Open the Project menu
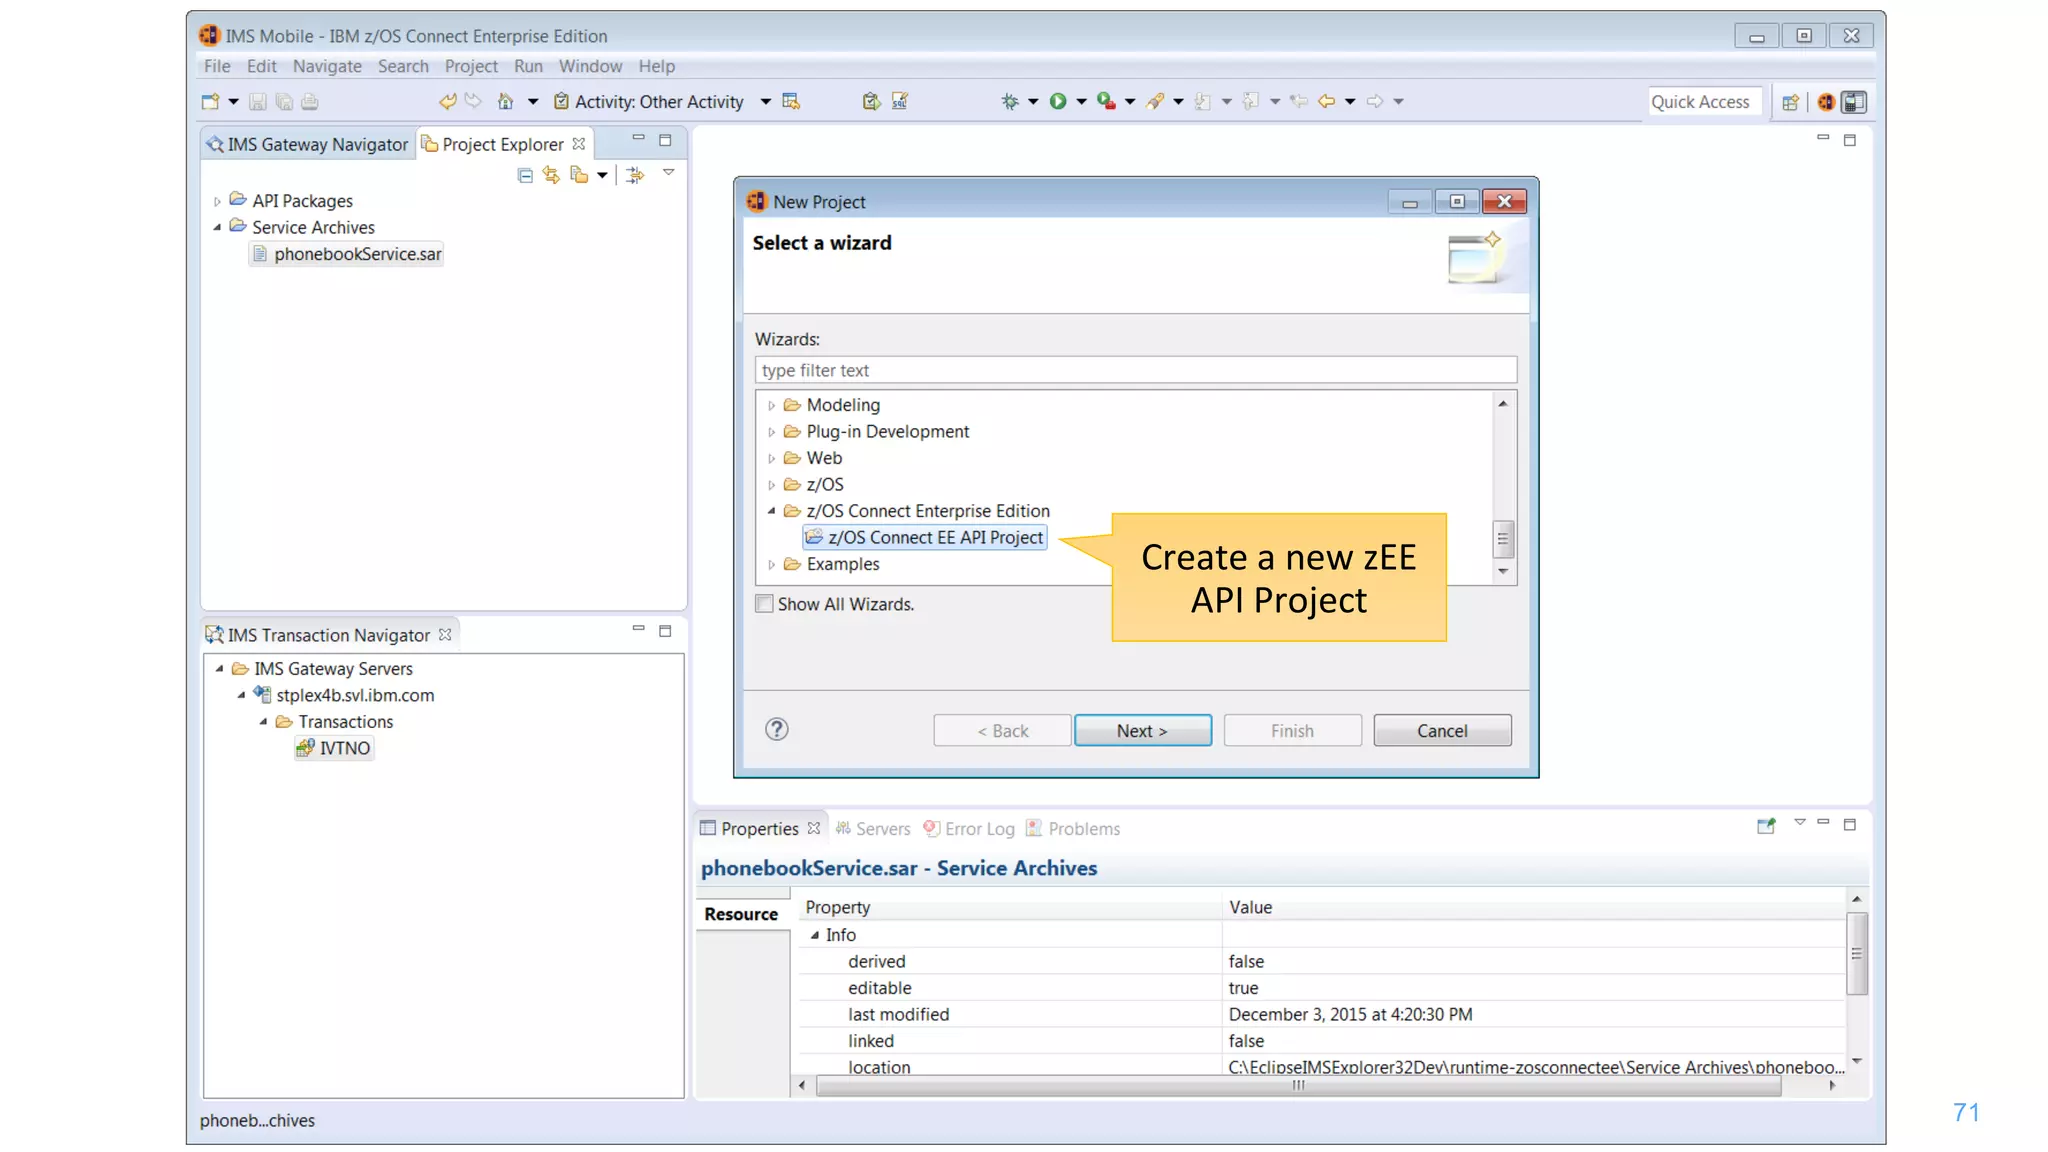This screenshot has height=1152, width=2048. (471, 66)
